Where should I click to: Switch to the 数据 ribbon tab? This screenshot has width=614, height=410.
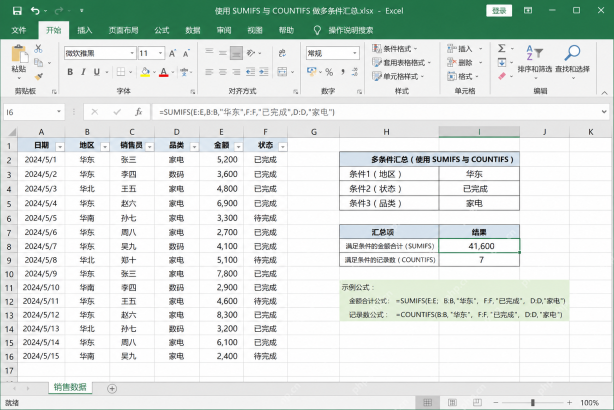tap(193, 30)
